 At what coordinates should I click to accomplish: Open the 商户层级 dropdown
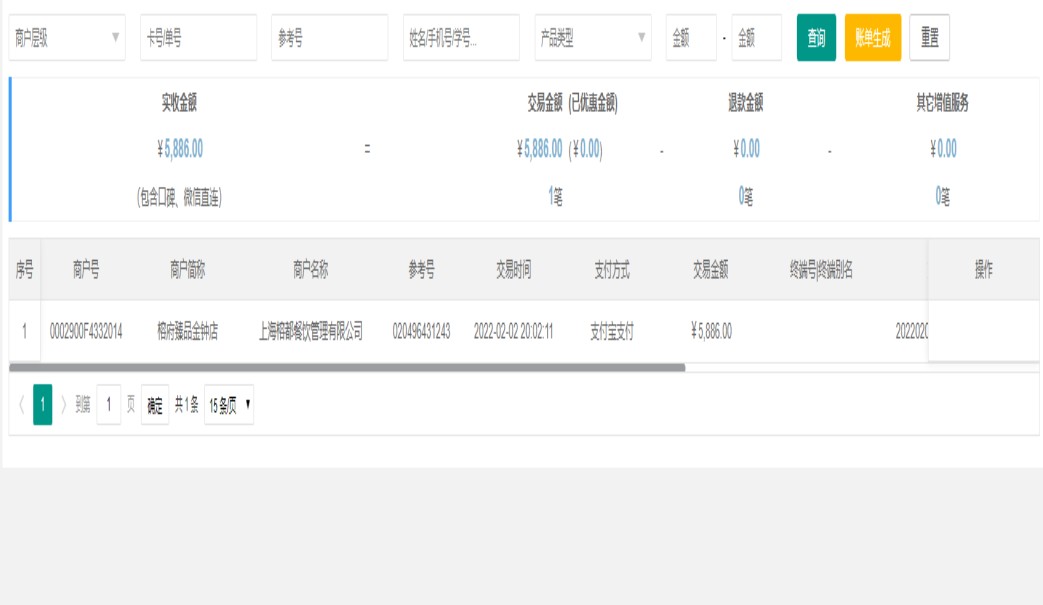(x=67, y=38)
